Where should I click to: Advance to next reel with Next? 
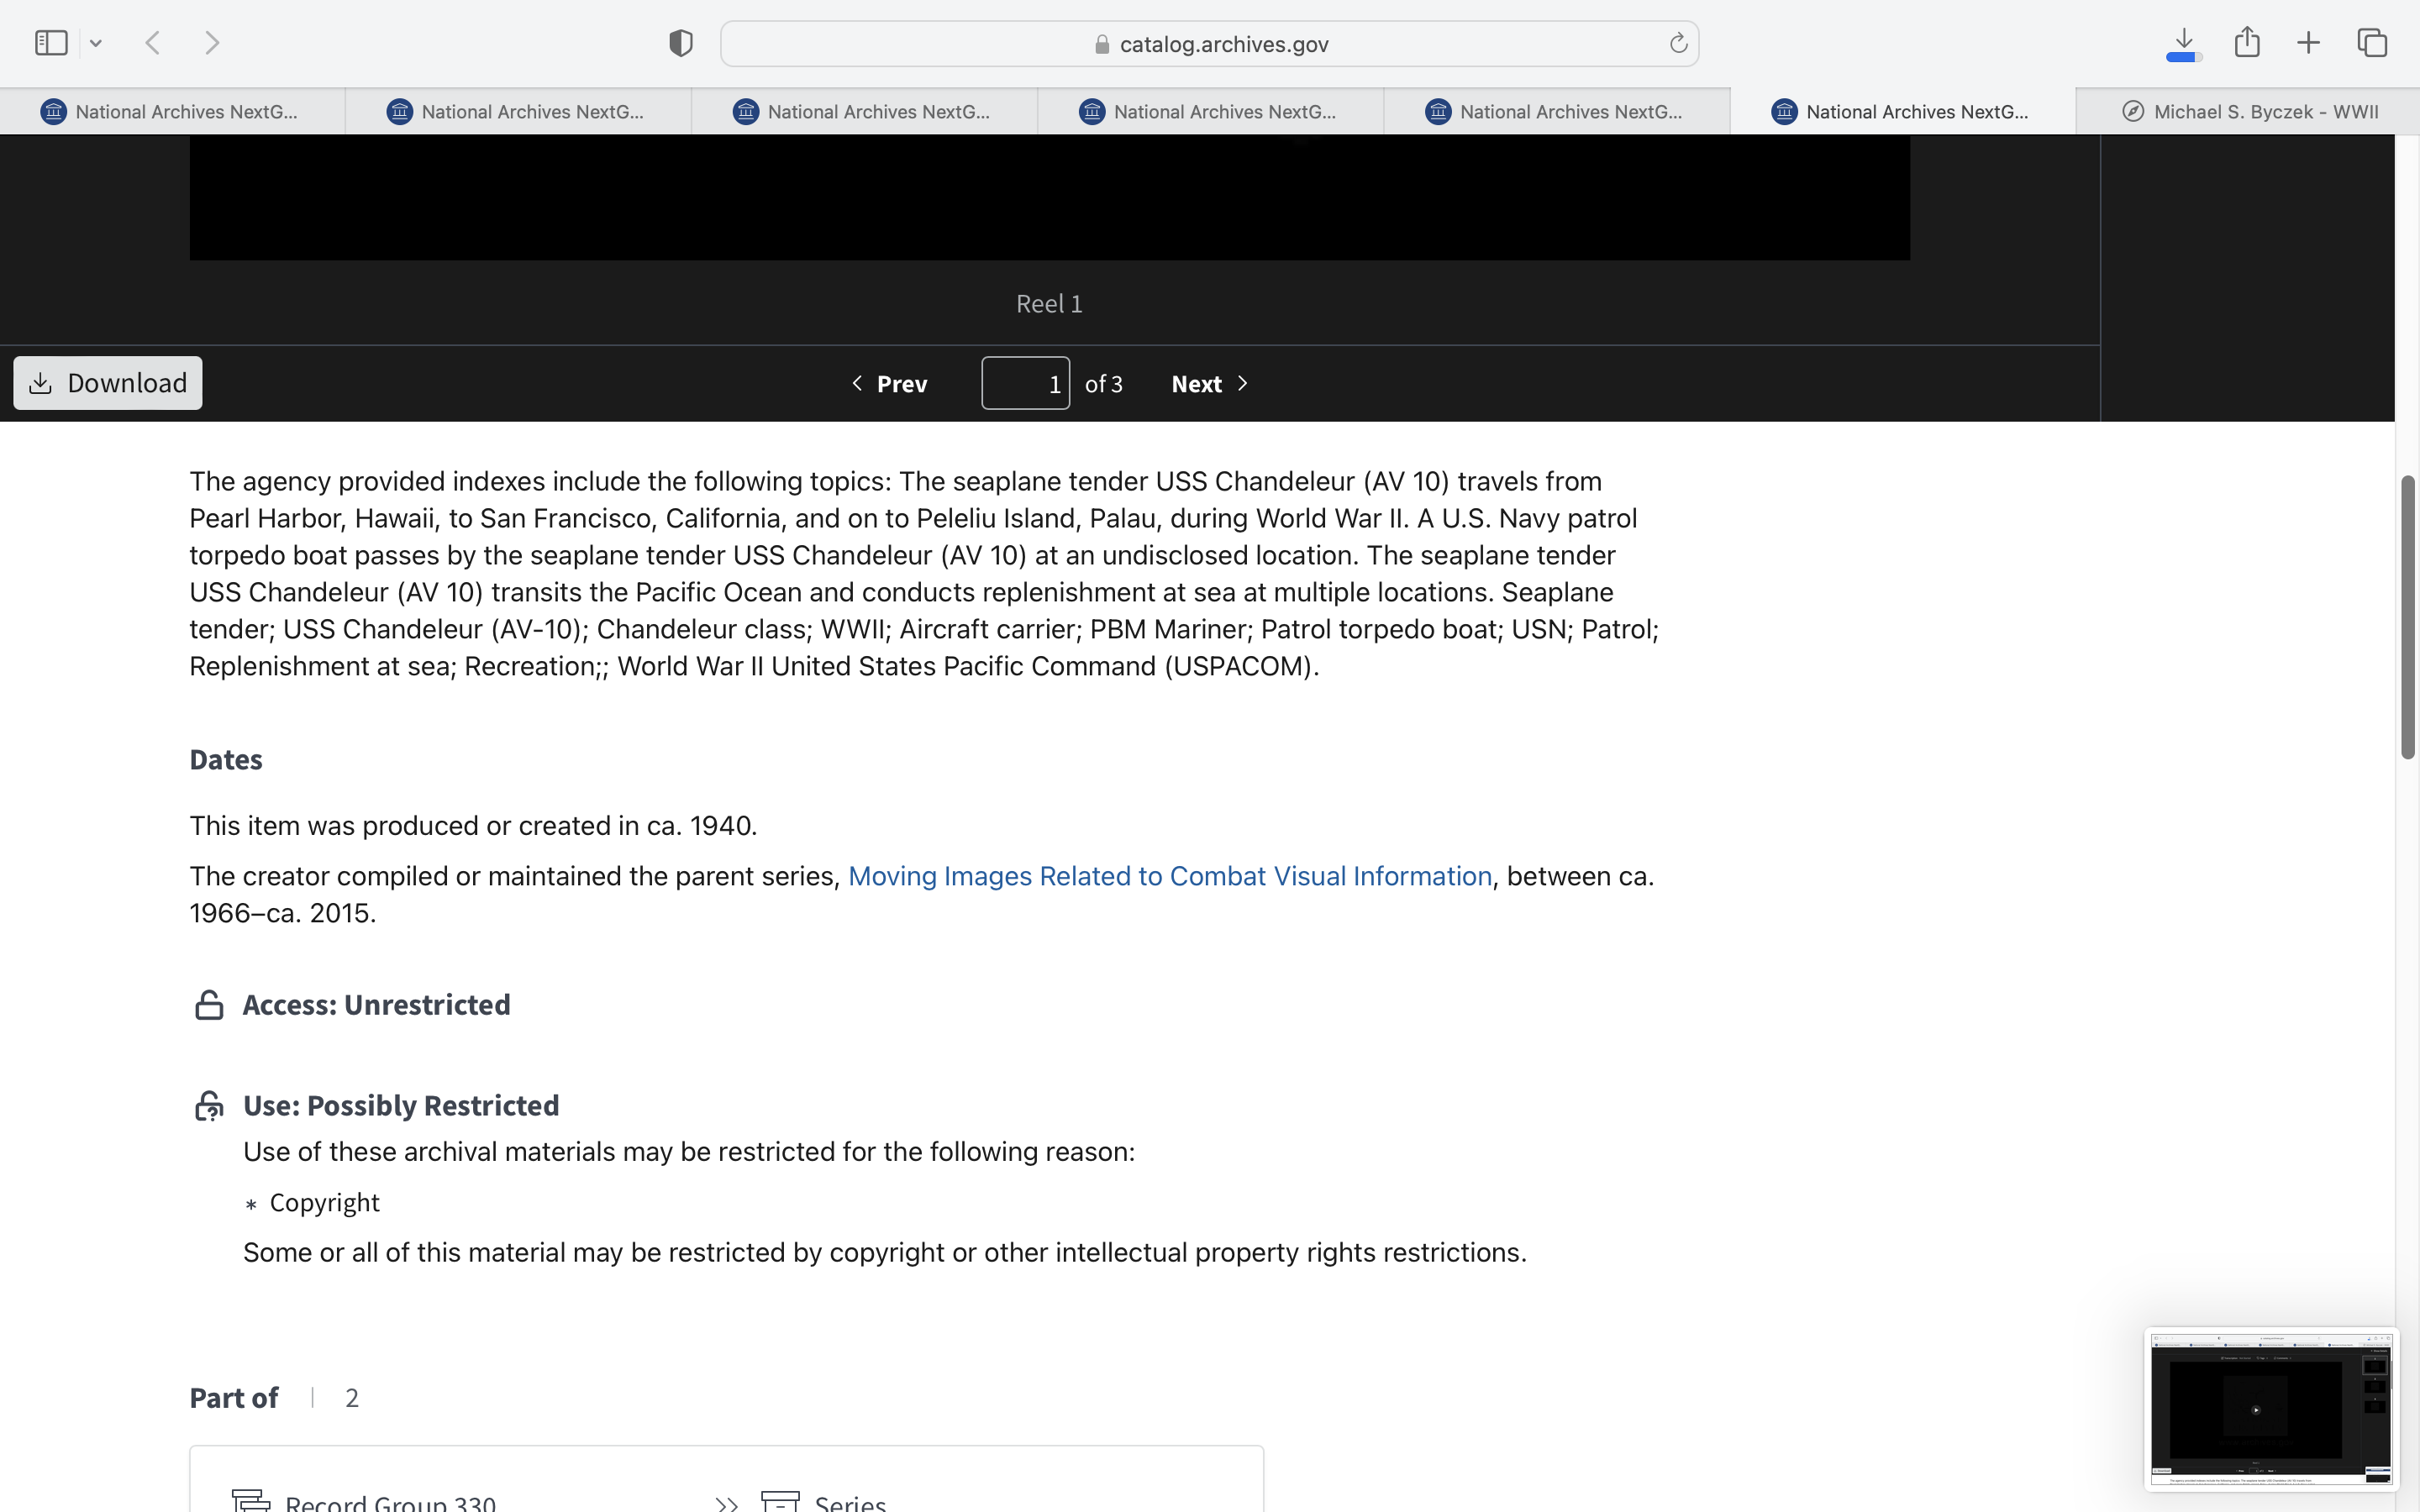point(1210,384)
